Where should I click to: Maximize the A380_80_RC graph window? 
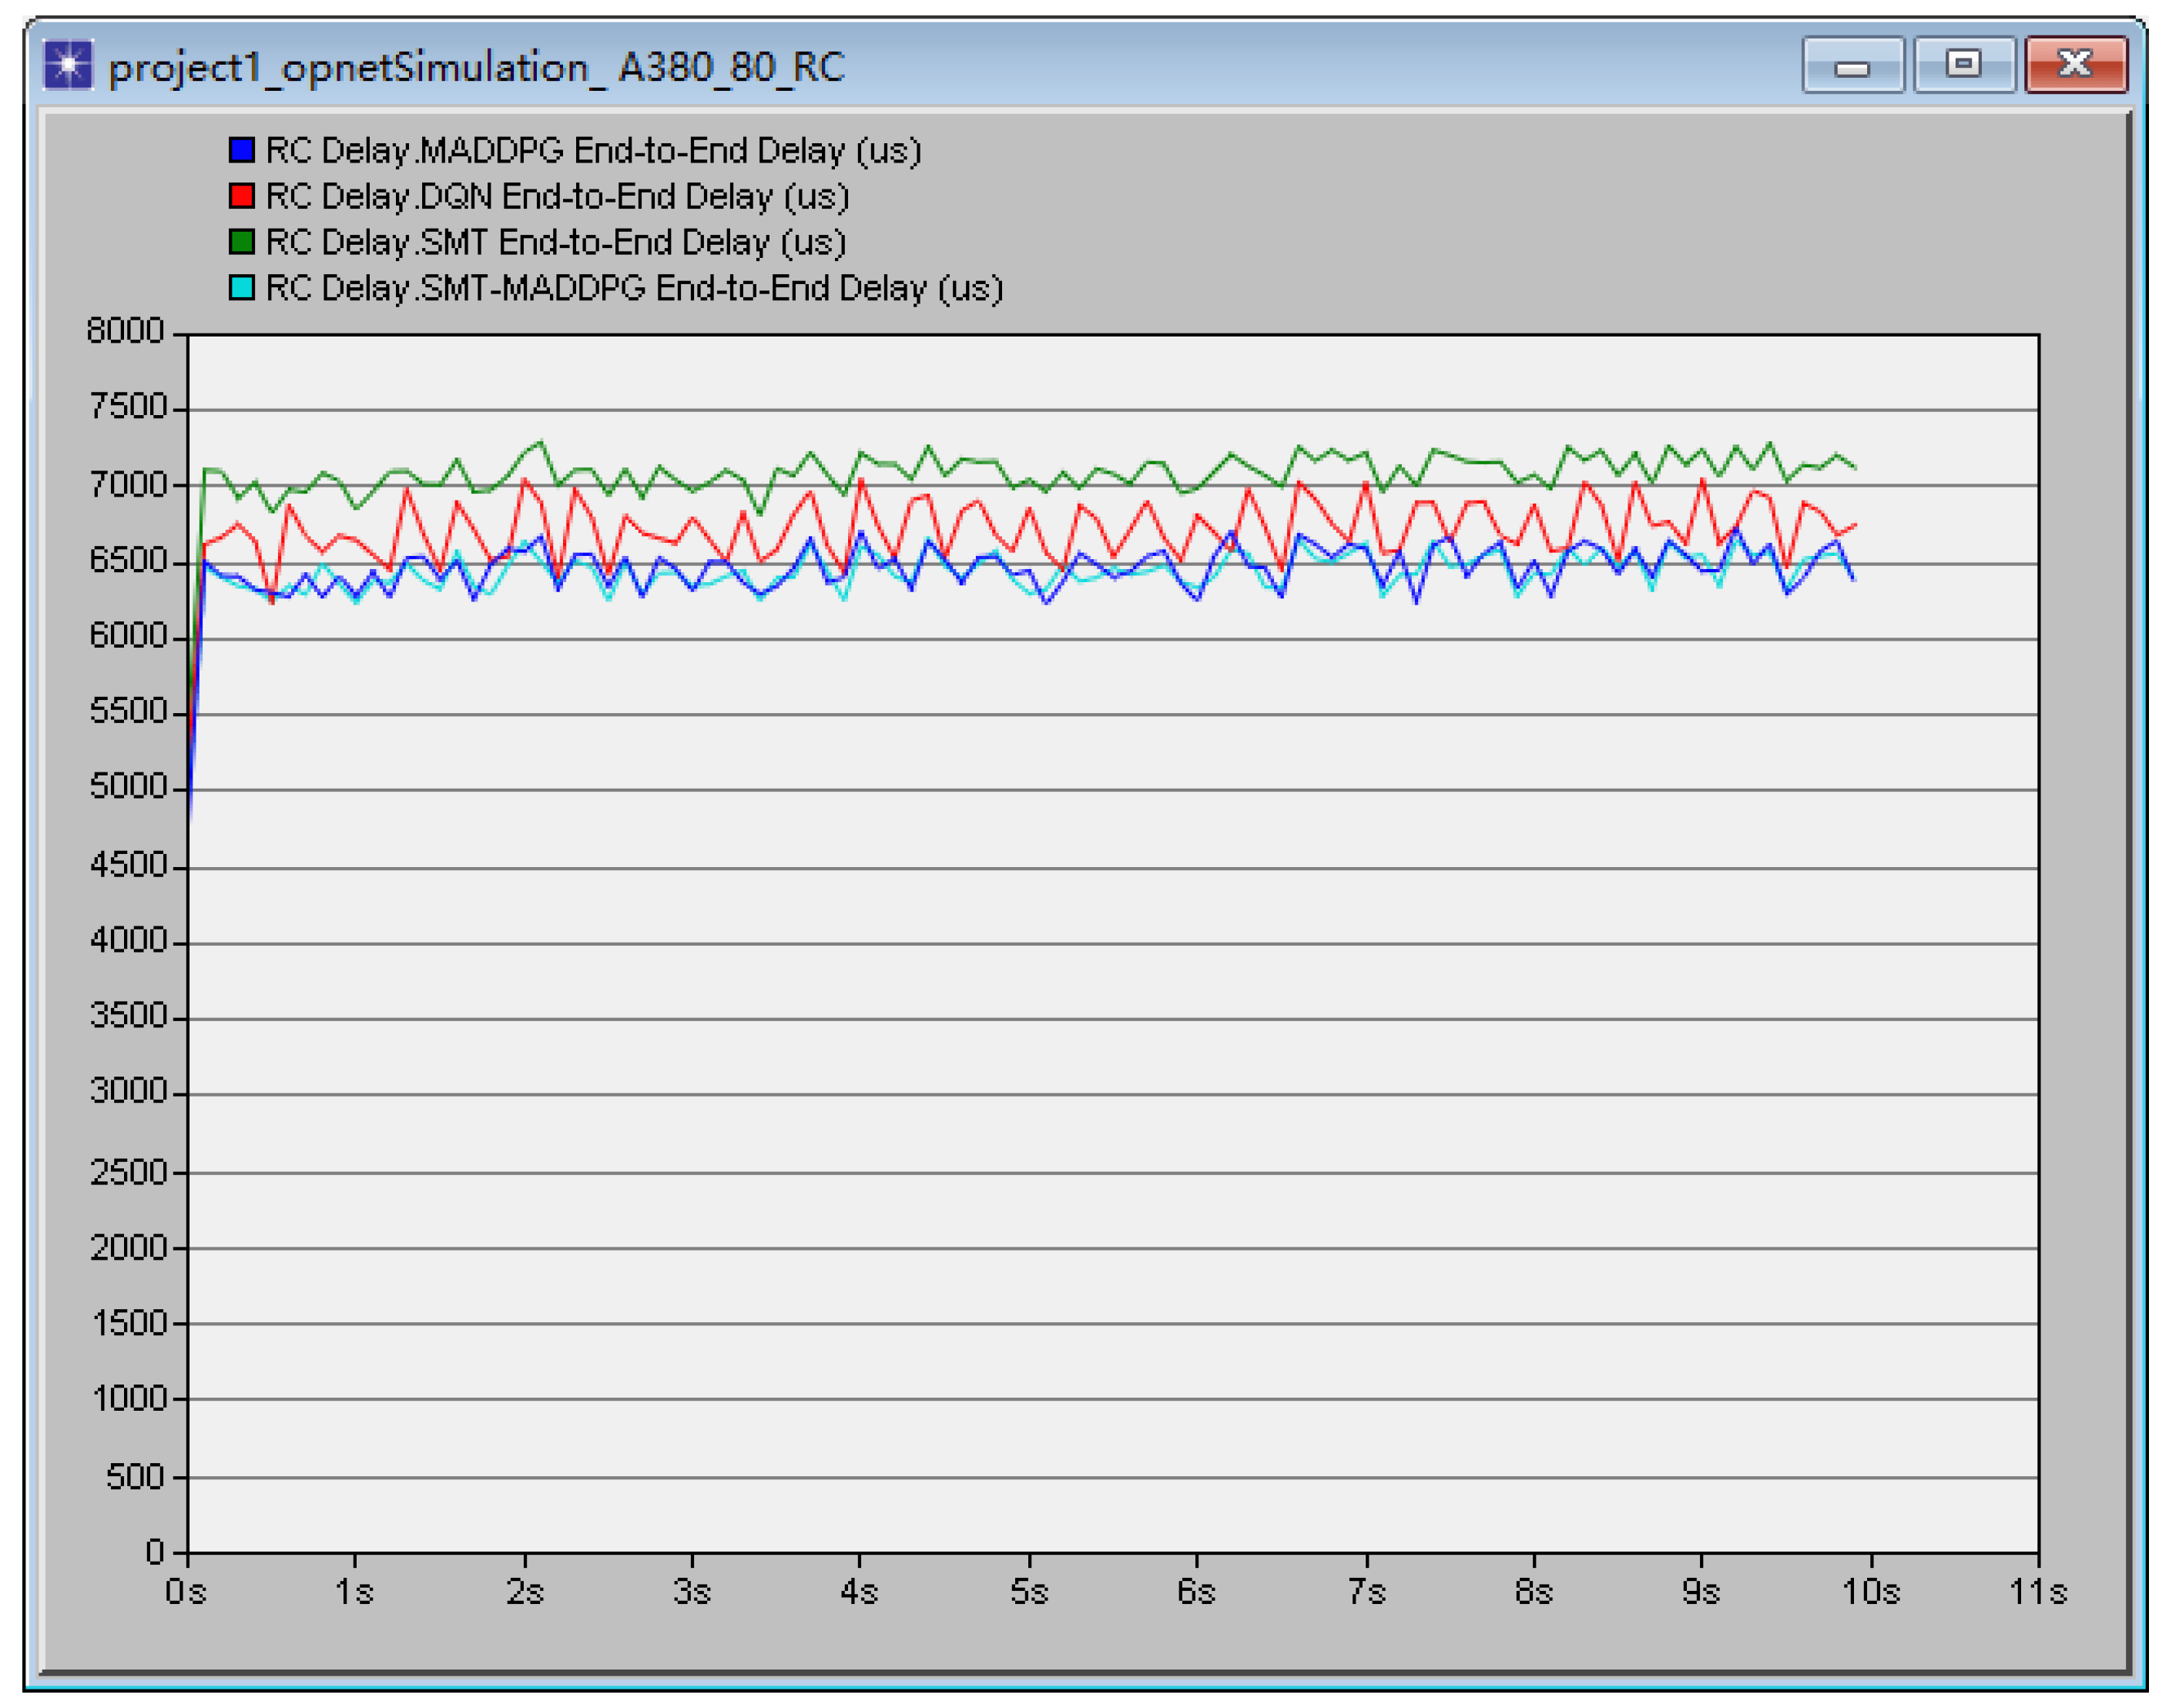1964,66
